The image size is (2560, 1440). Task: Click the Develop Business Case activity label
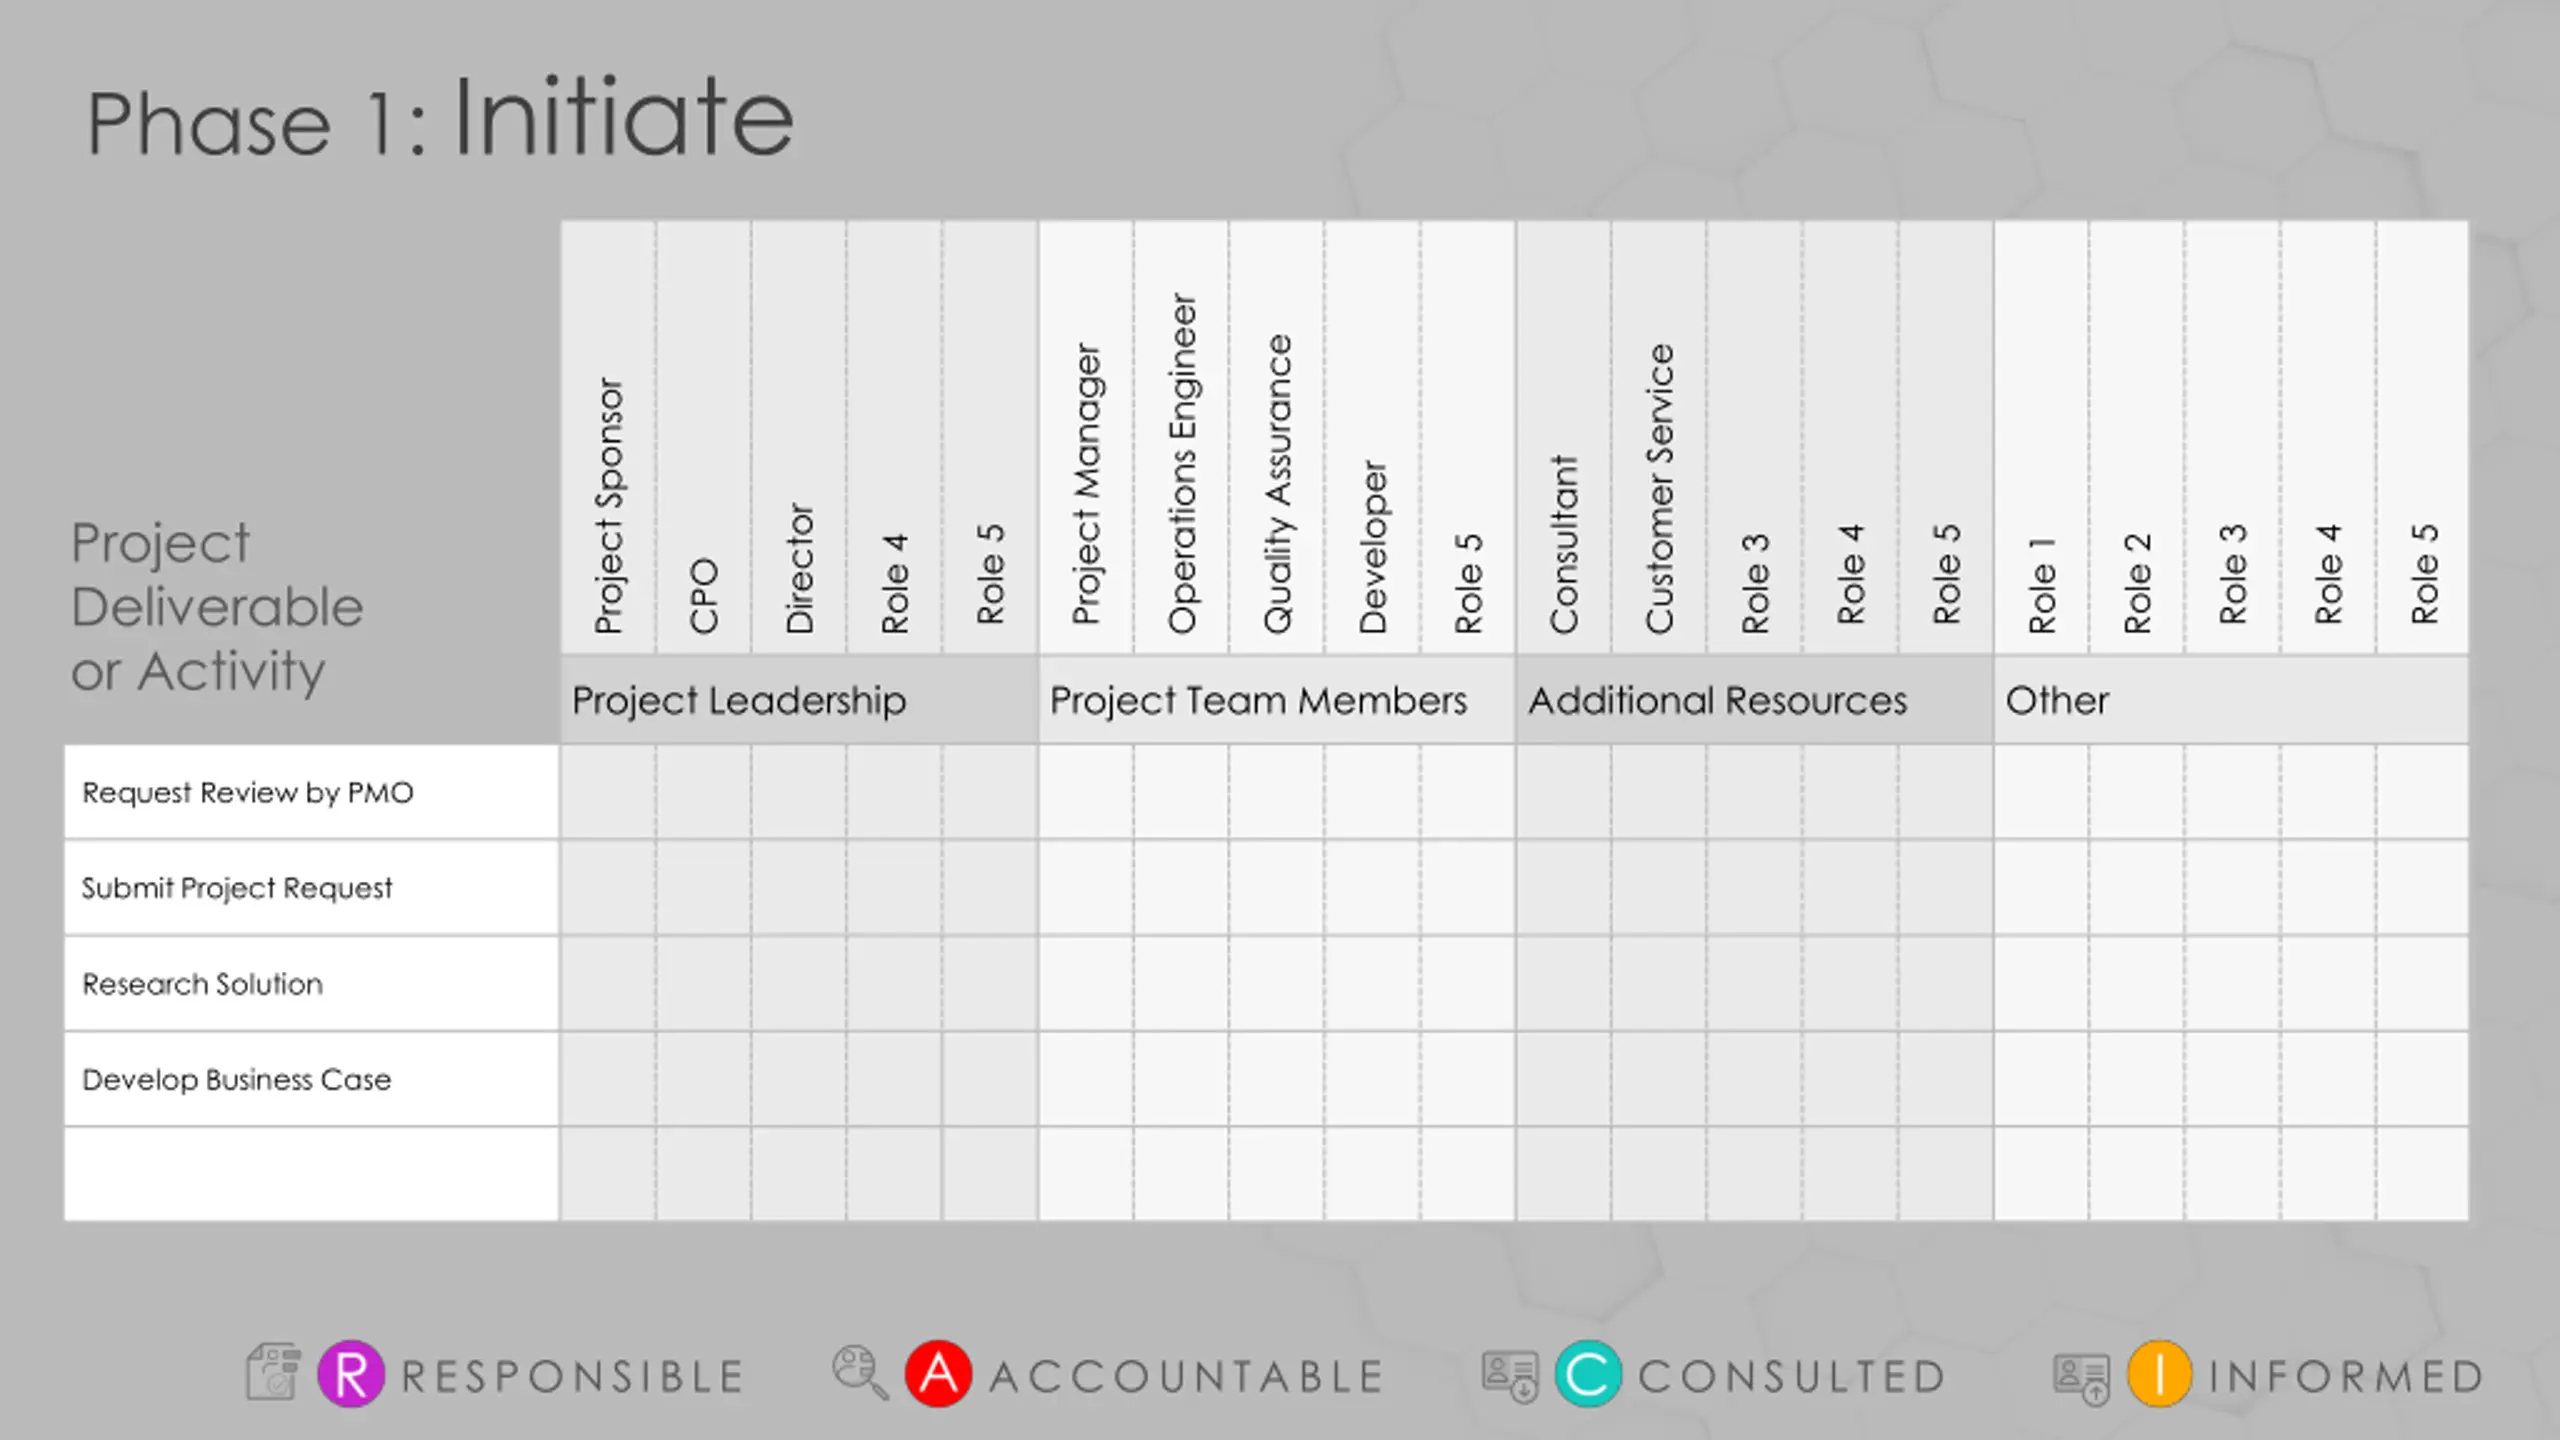(237, 1080)
